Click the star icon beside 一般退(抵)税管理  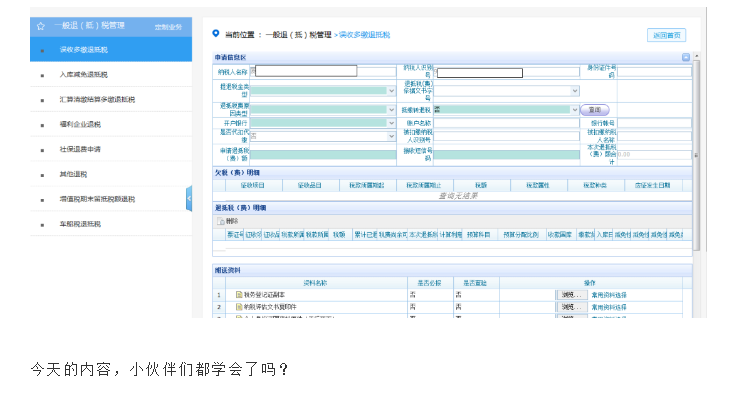[x=41, y=26]
